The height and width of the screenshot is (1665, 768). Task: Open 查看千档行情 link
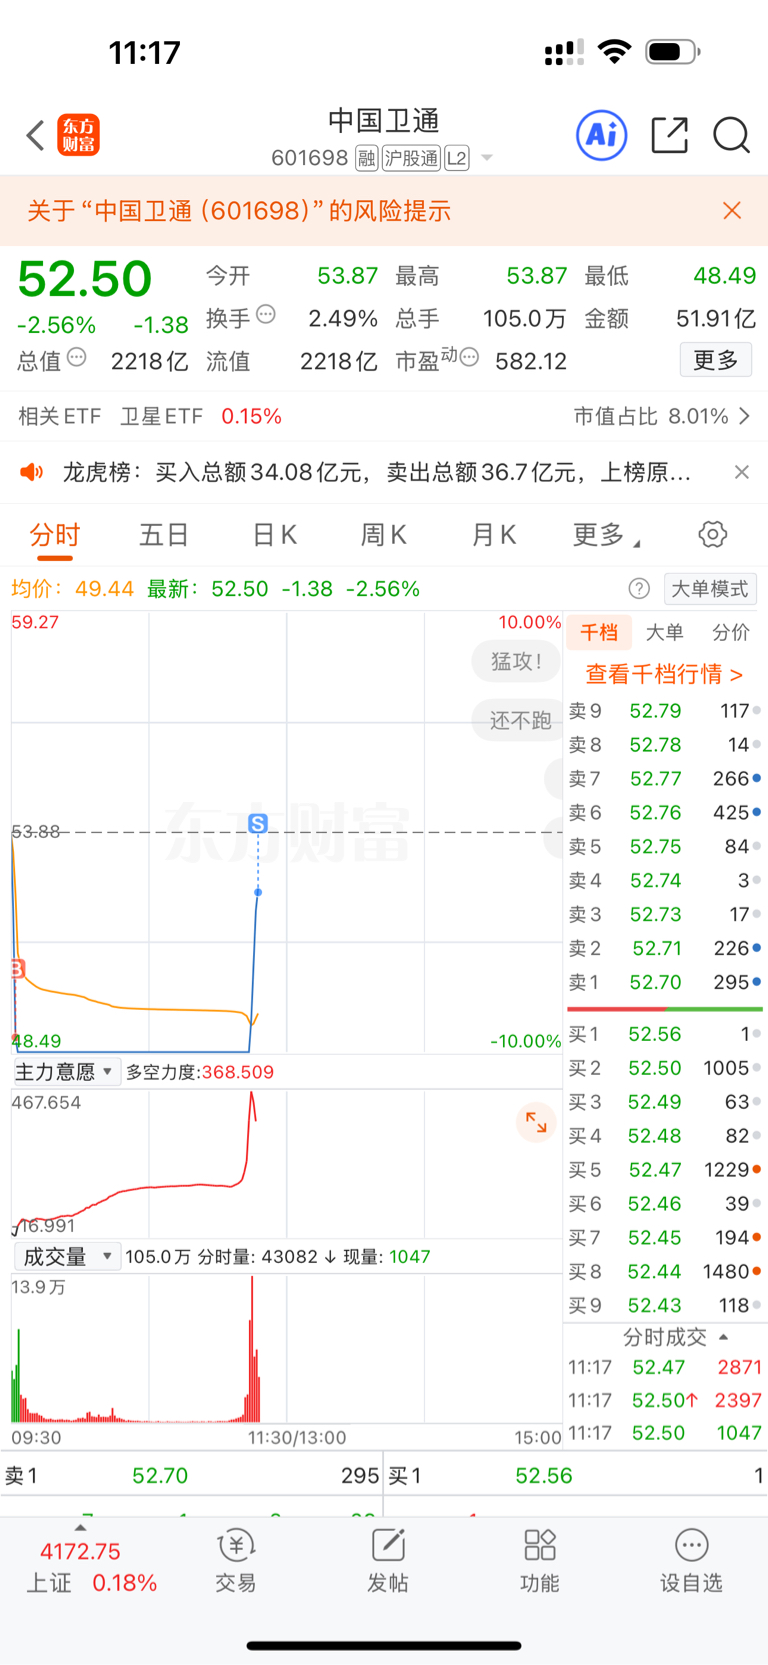click(664, 674)
